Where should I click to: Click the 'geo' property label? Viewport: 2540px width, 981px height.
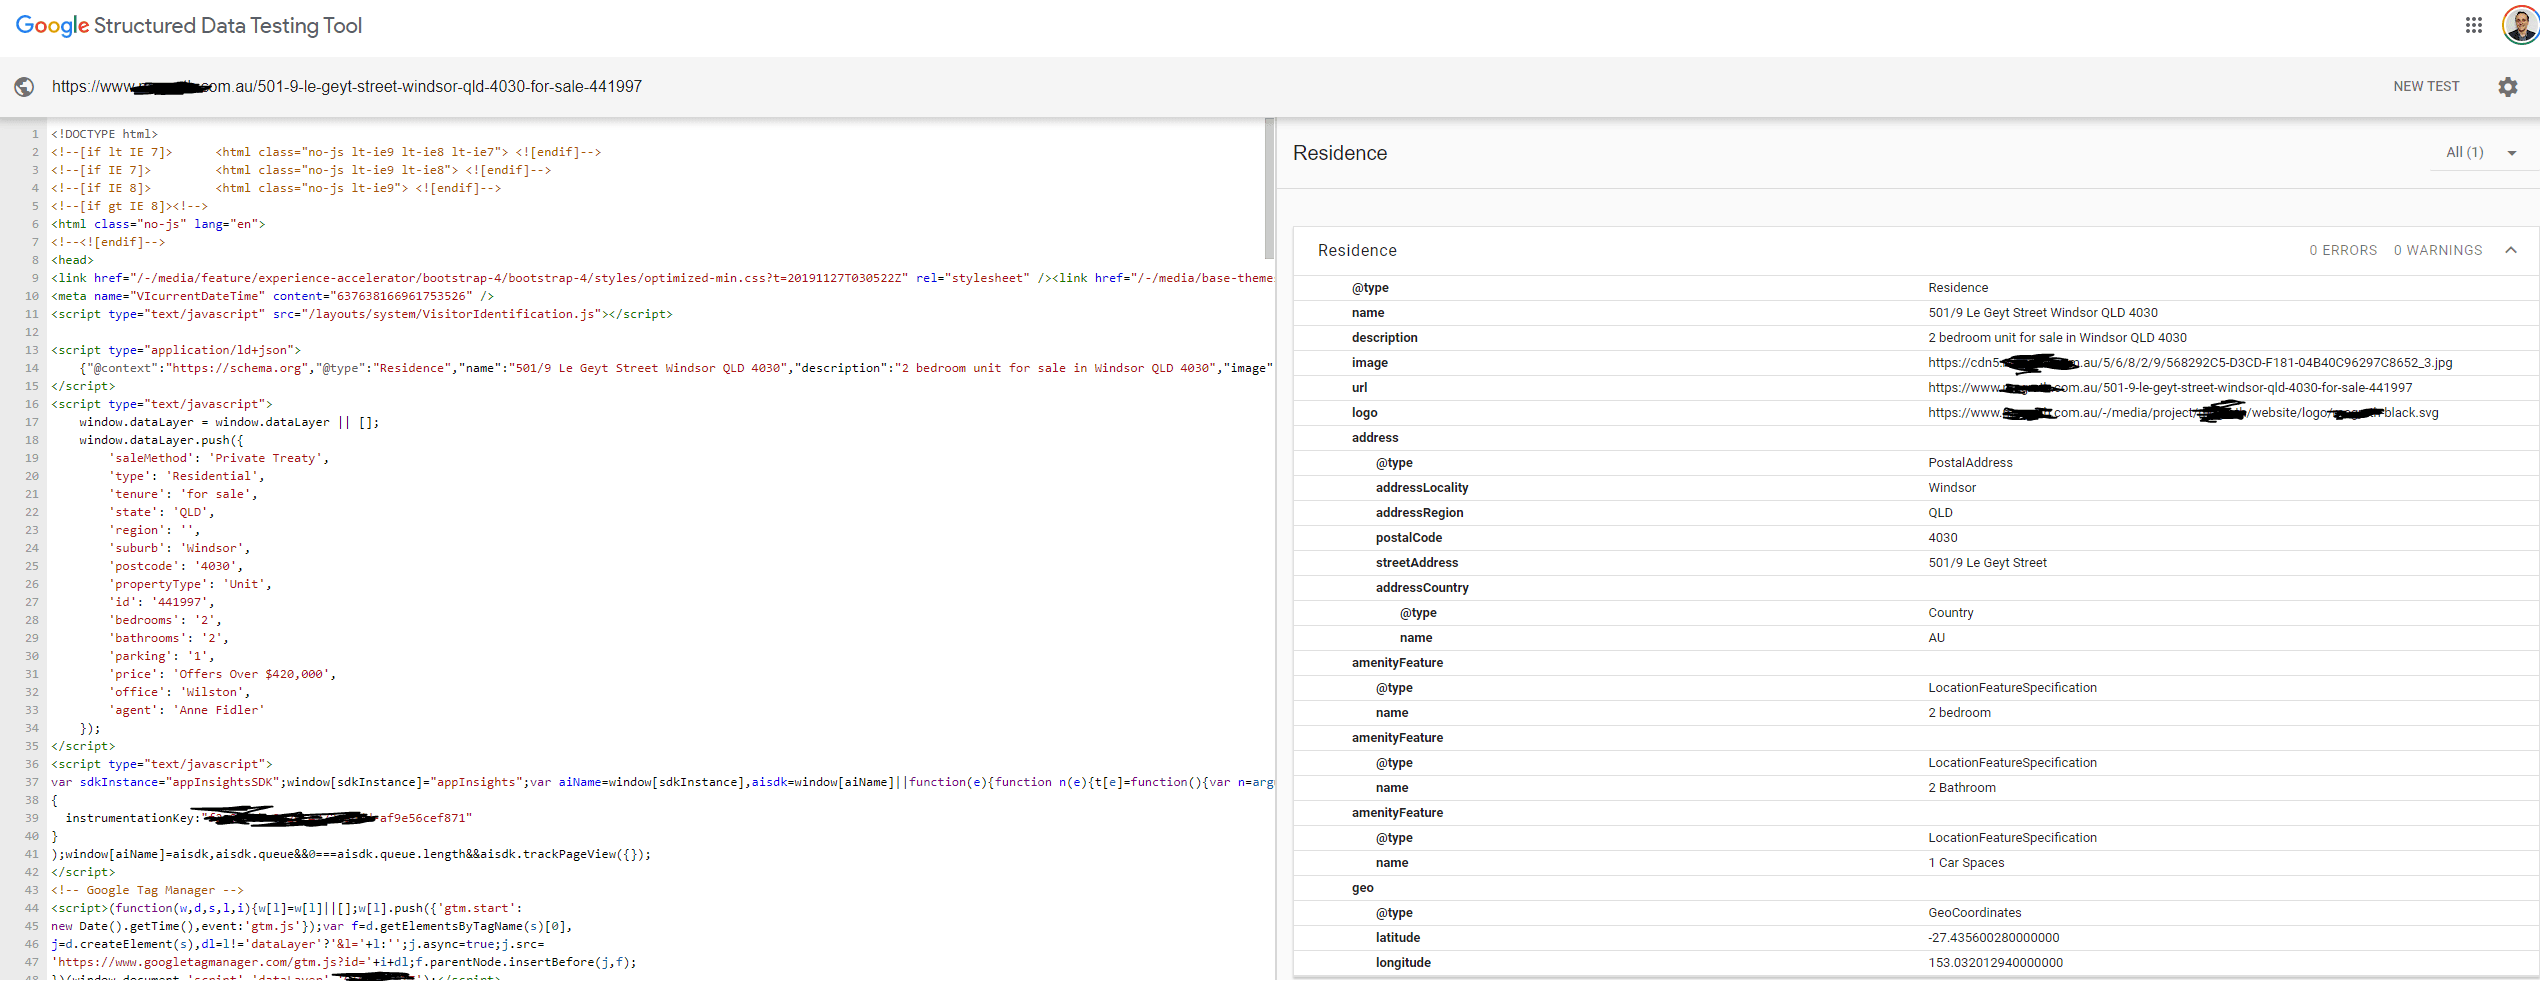[1362, 888]
